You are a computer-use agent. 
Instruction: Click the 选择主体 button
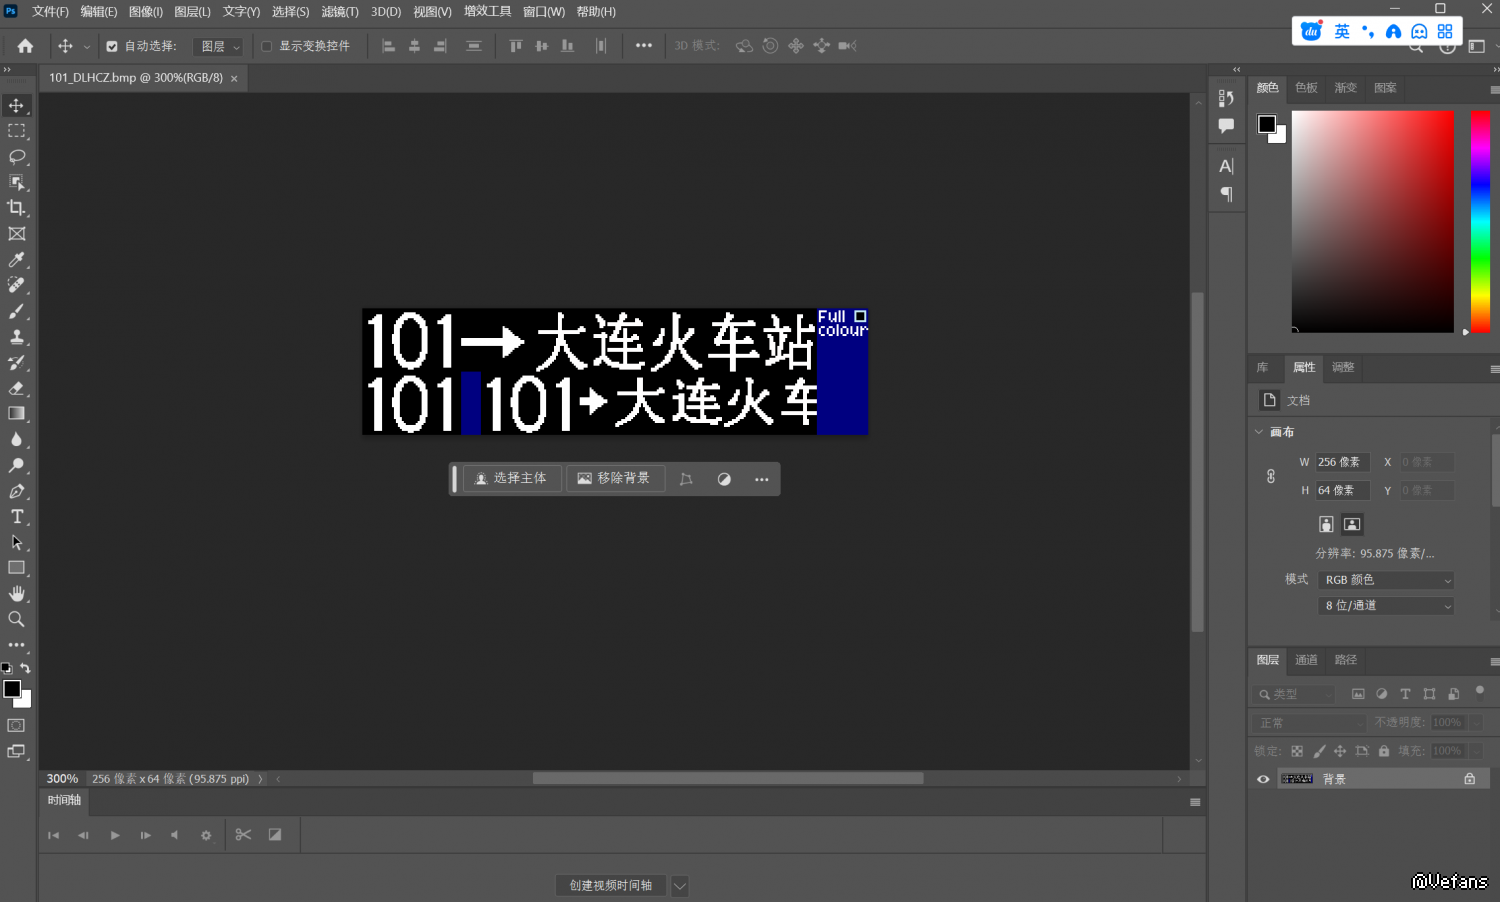click(511, 479)
